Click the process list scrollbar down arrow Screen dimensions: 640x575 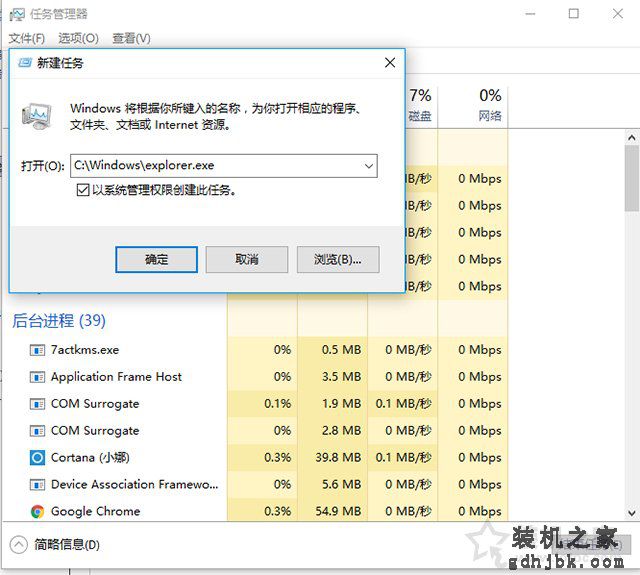point(631,513)
